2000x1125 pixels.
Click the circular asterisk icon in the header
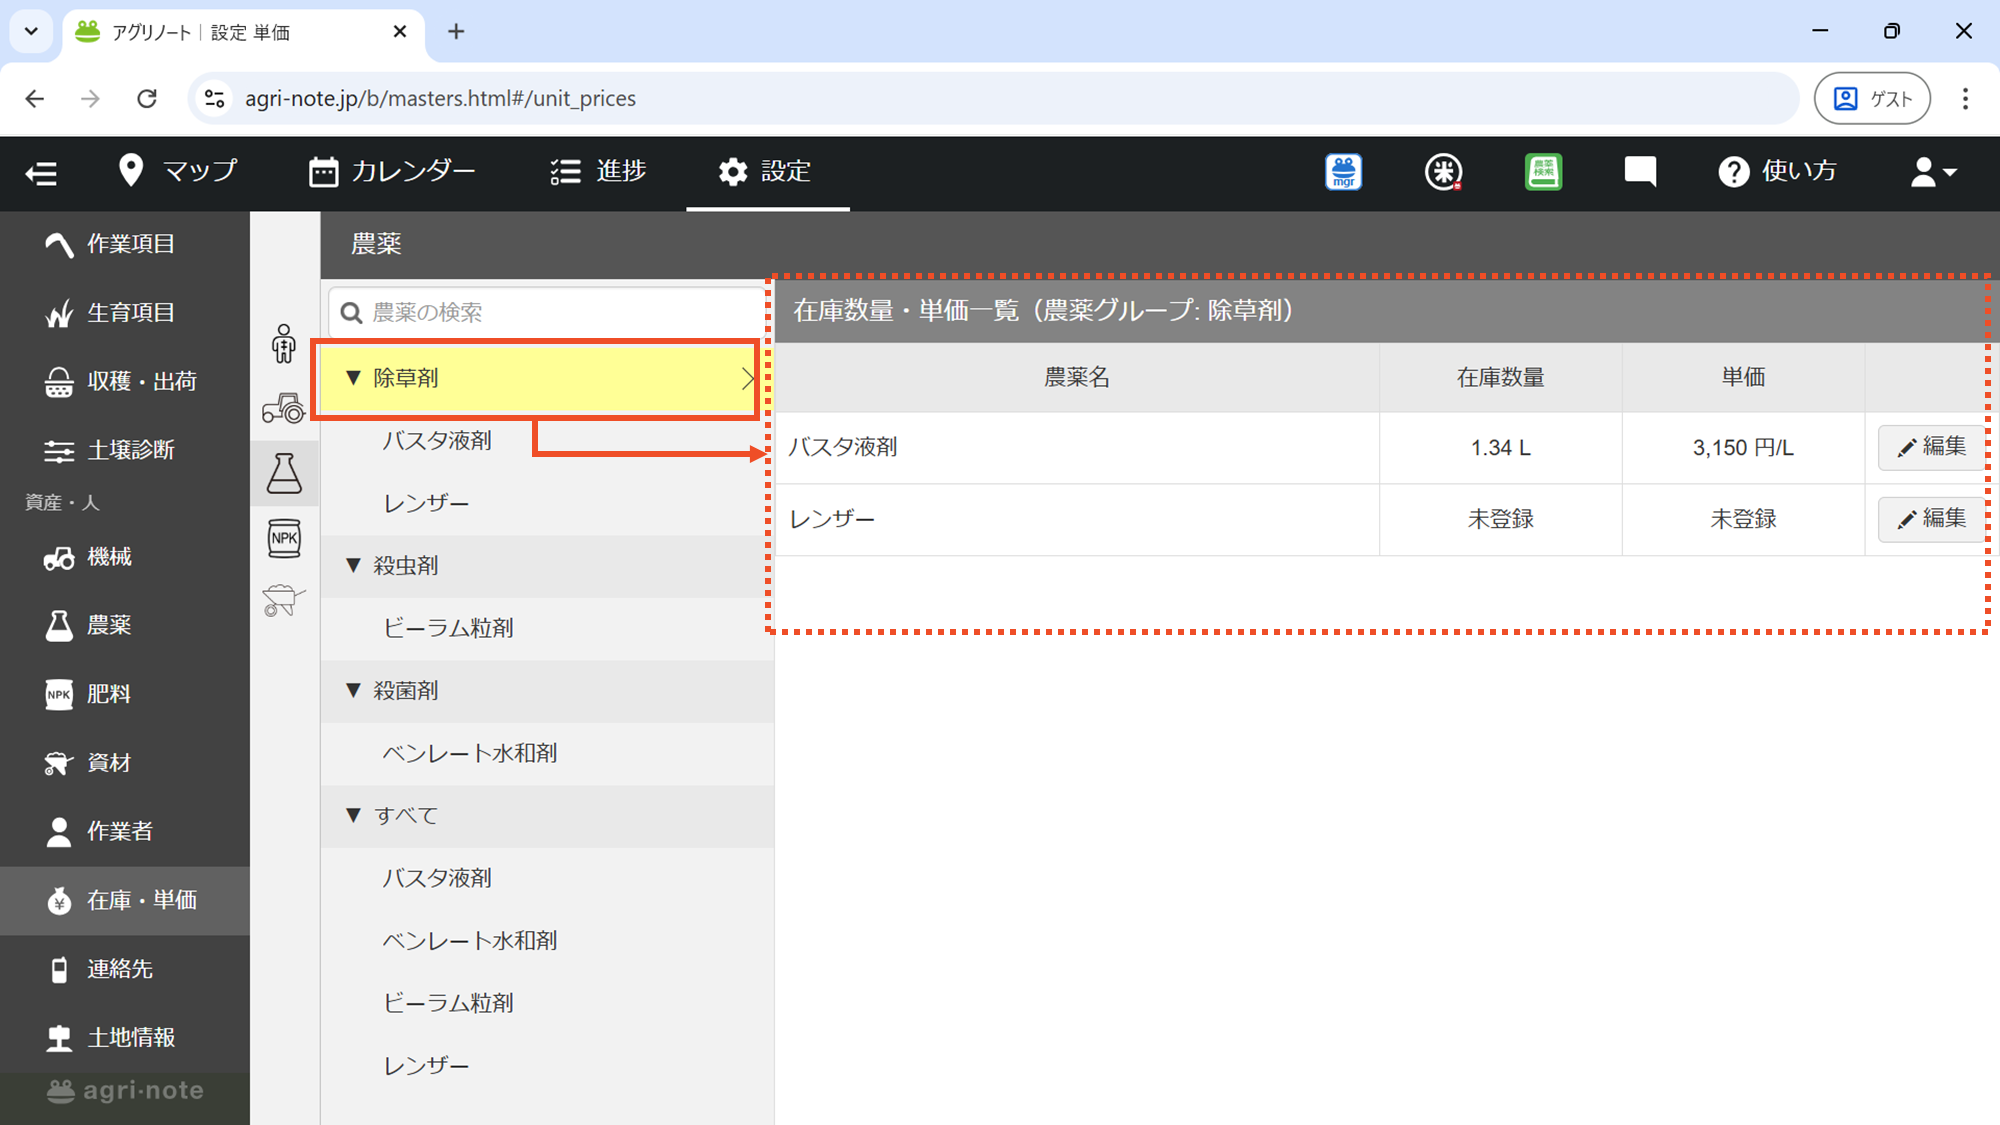pos(1443,172)
